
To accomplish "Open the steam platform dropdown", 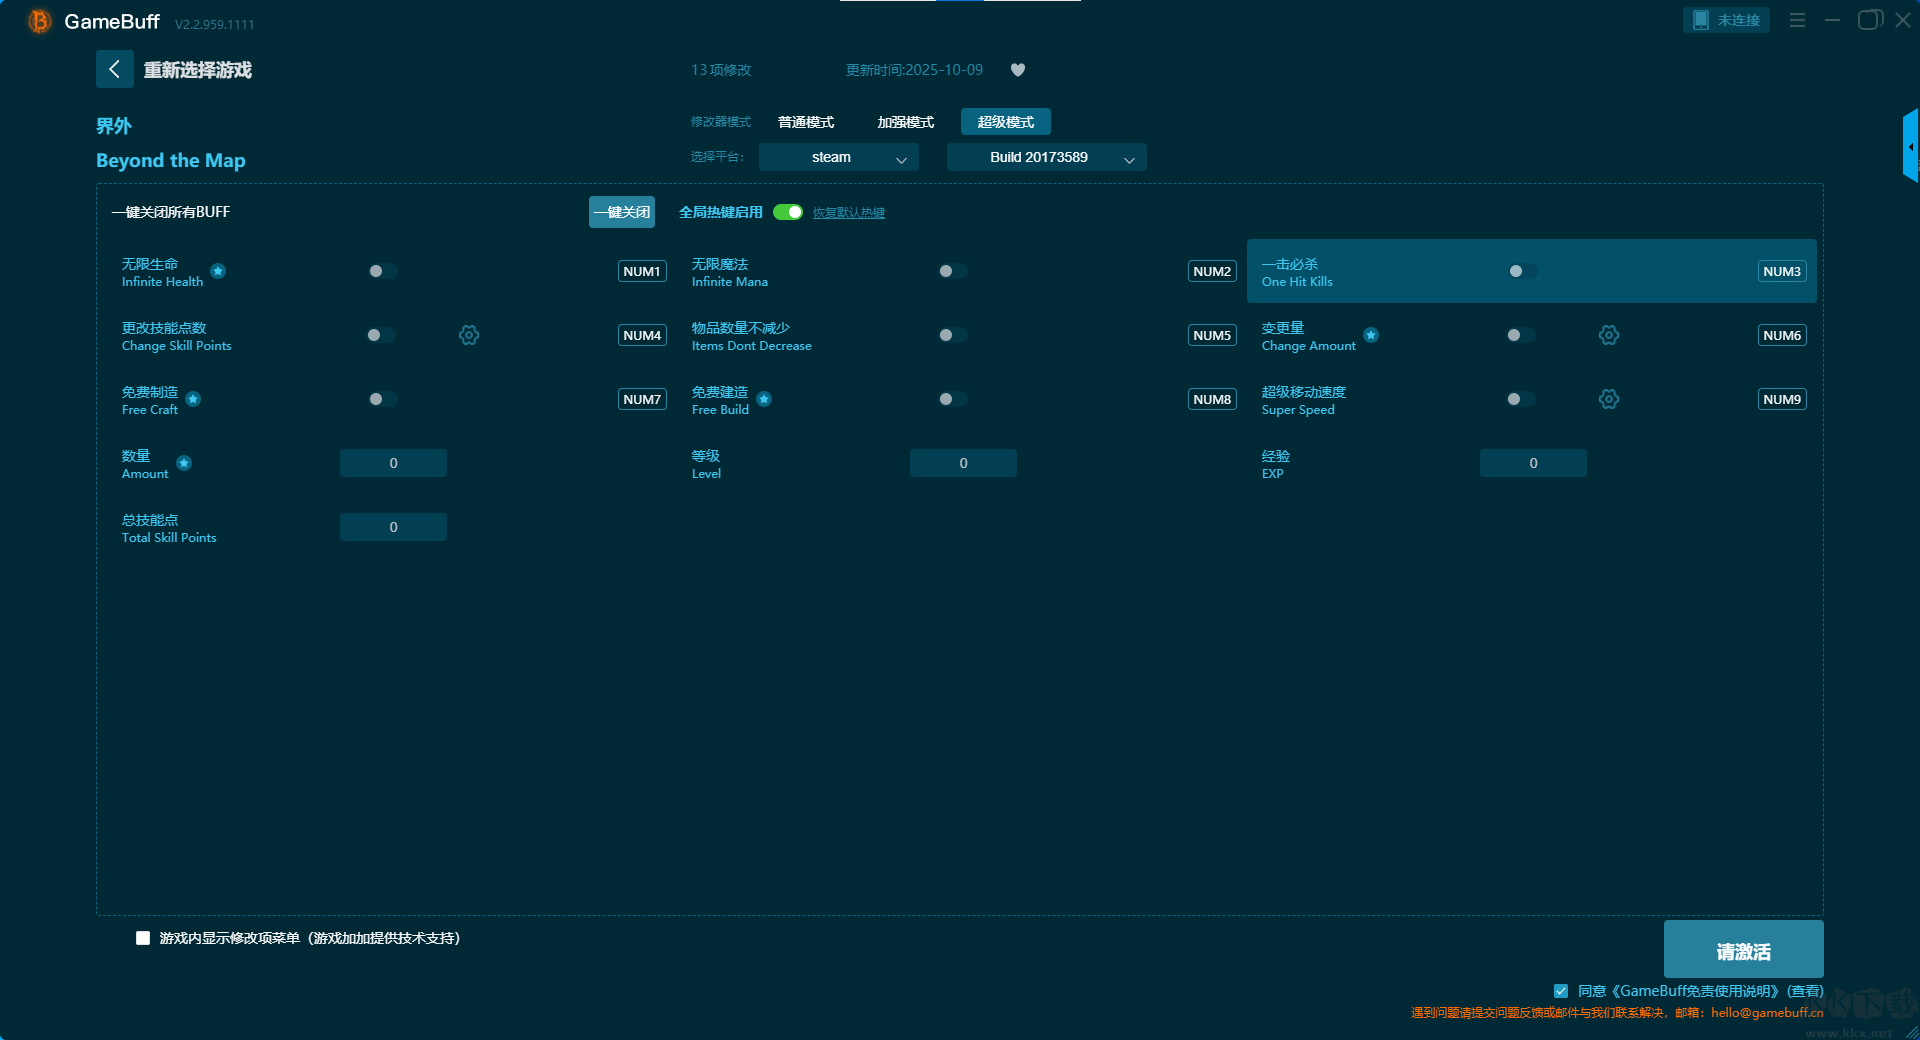I will (838, 157).
